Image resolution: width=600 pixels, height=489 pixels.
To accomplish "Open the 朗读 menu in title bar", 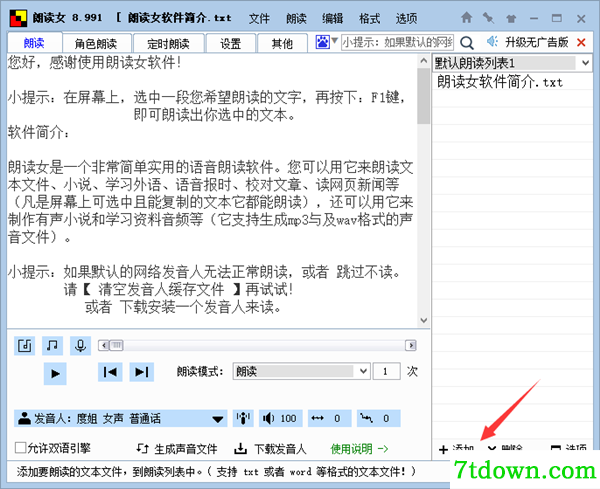I will (x=296, y=18).
